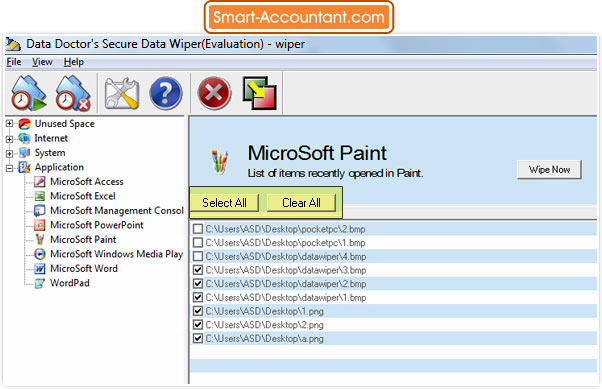The width and height of the screenshot is (602, 389).
Task: Click the MicroSoft PowerPoint icon
Action: click(40, 225)
